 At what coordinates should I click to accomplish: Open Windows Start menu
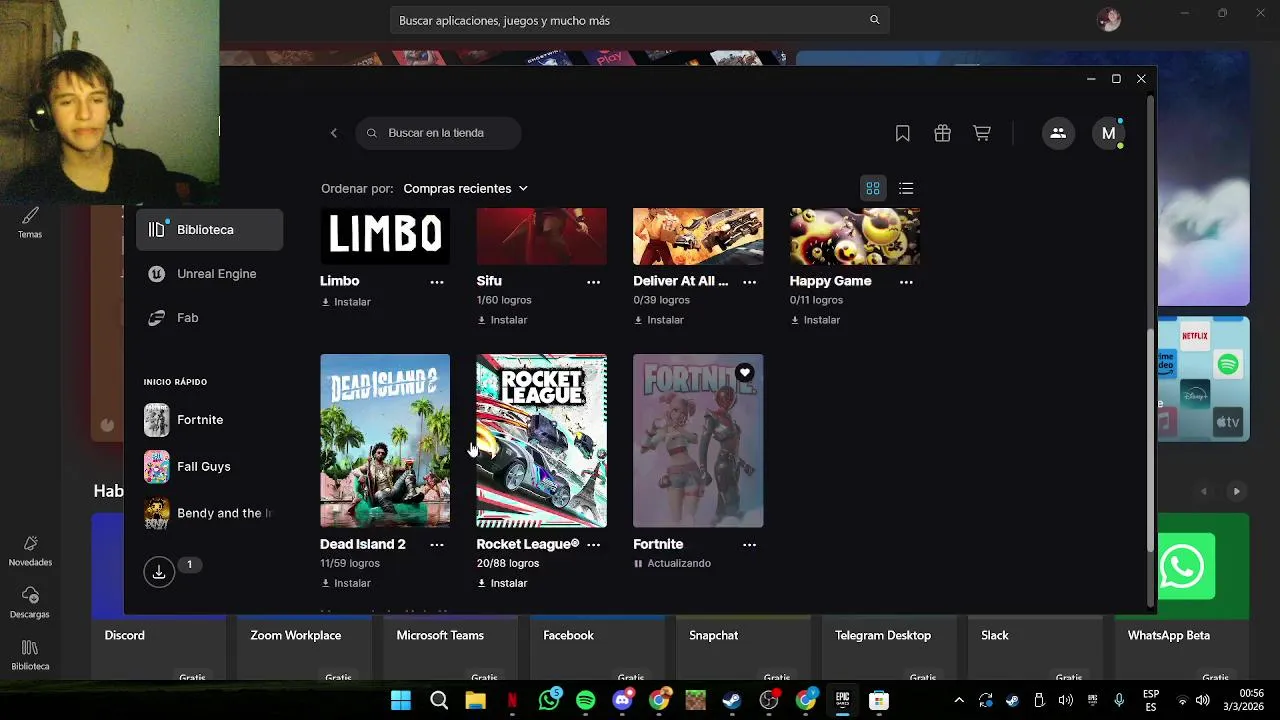401,700
